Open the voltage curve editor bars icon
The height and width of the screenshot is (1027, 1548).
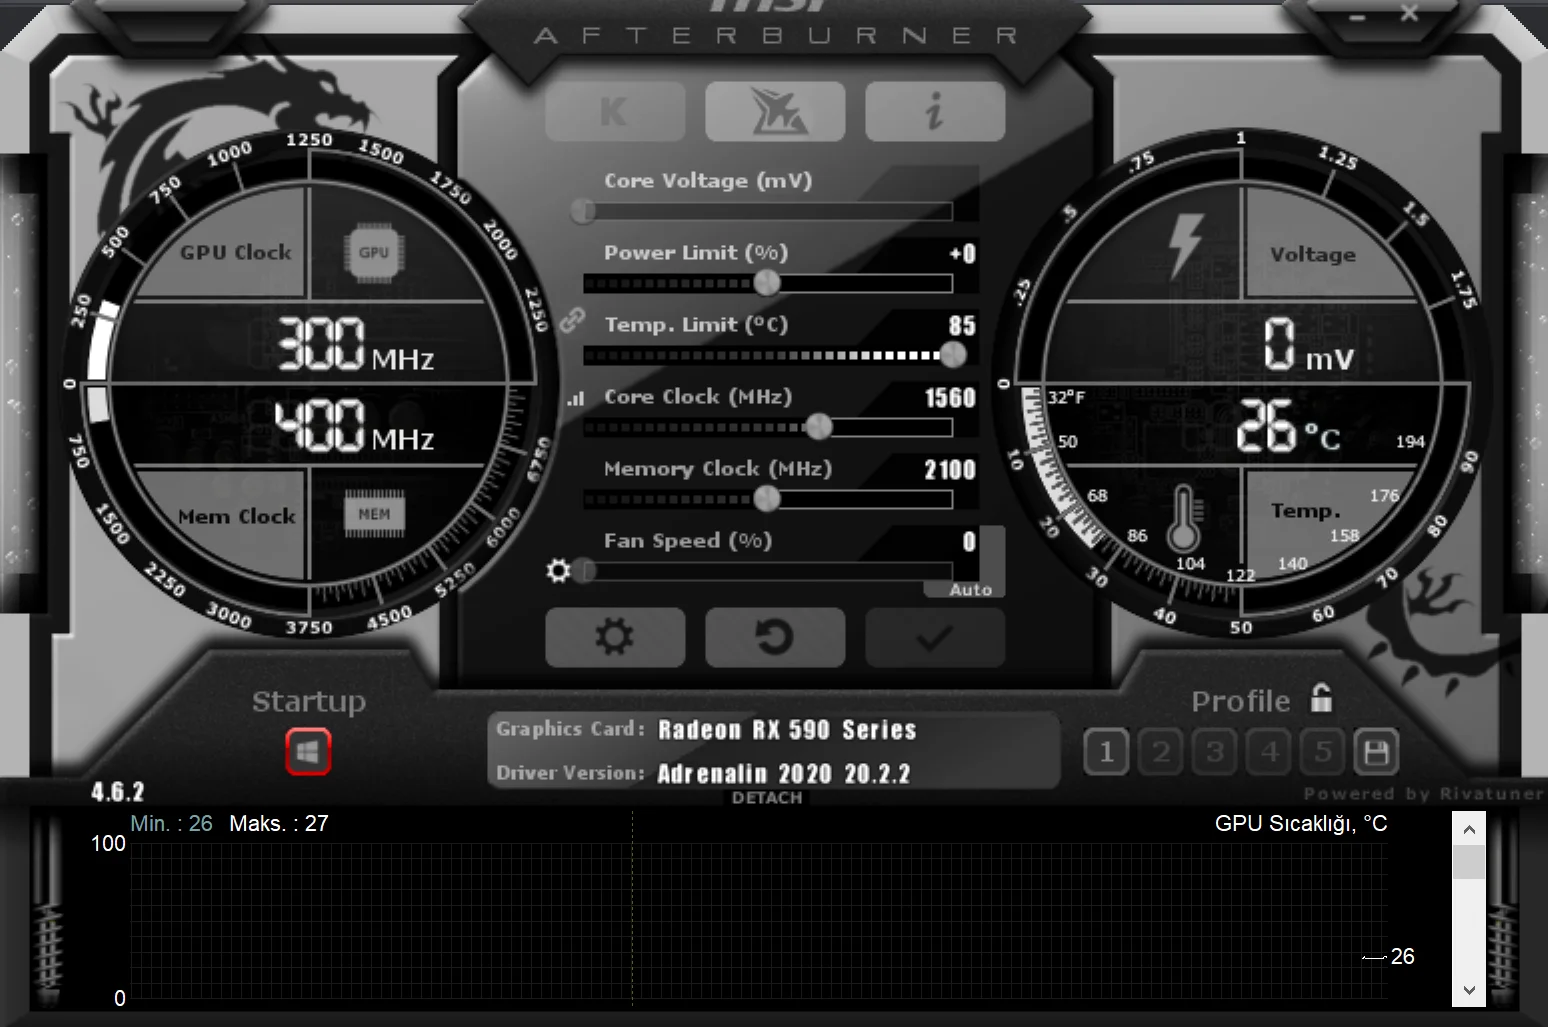click(x=575, y=398)
